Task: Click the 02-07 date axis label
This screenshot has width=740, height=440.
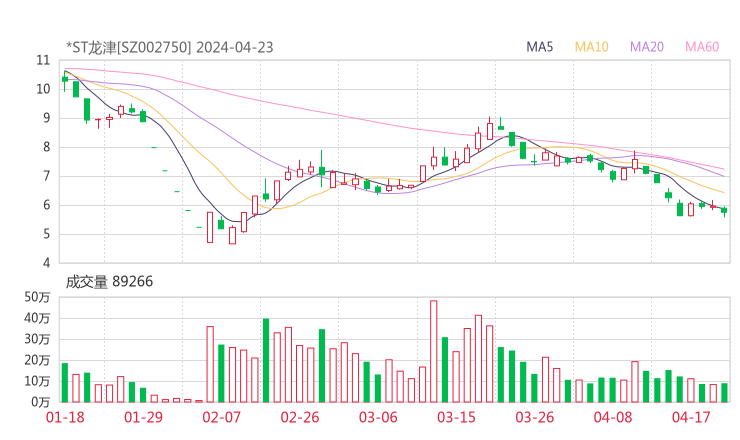Action: (222, 417)
